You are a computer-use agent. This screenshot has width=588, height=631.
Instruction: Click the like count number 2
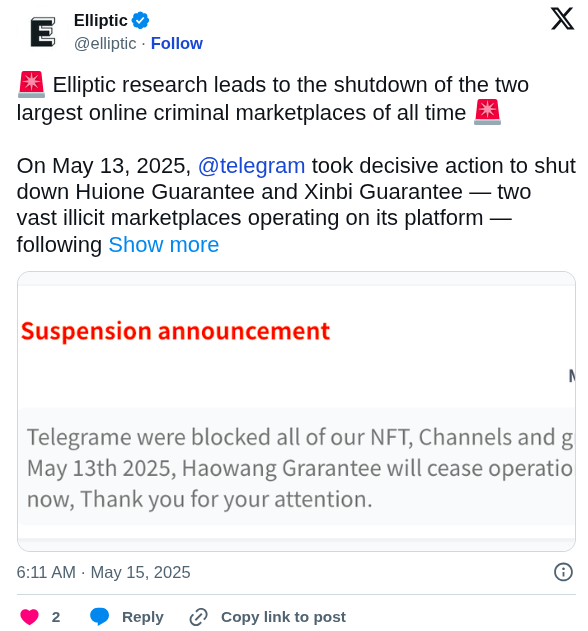[x=56, y=617]
